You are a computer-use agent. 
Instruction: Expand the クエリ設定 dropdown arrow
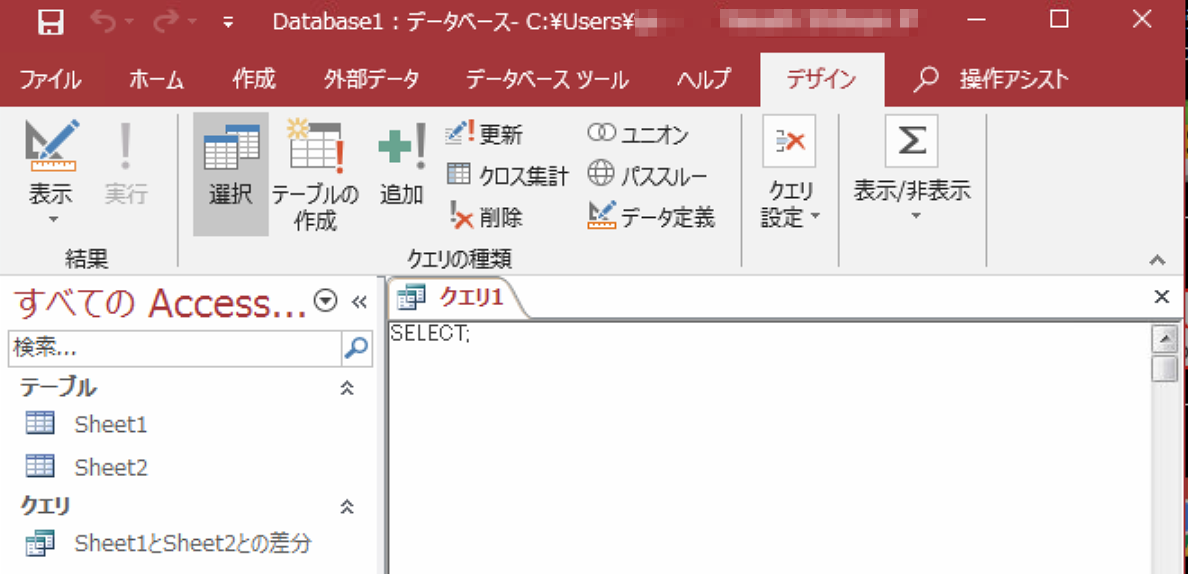815,217
